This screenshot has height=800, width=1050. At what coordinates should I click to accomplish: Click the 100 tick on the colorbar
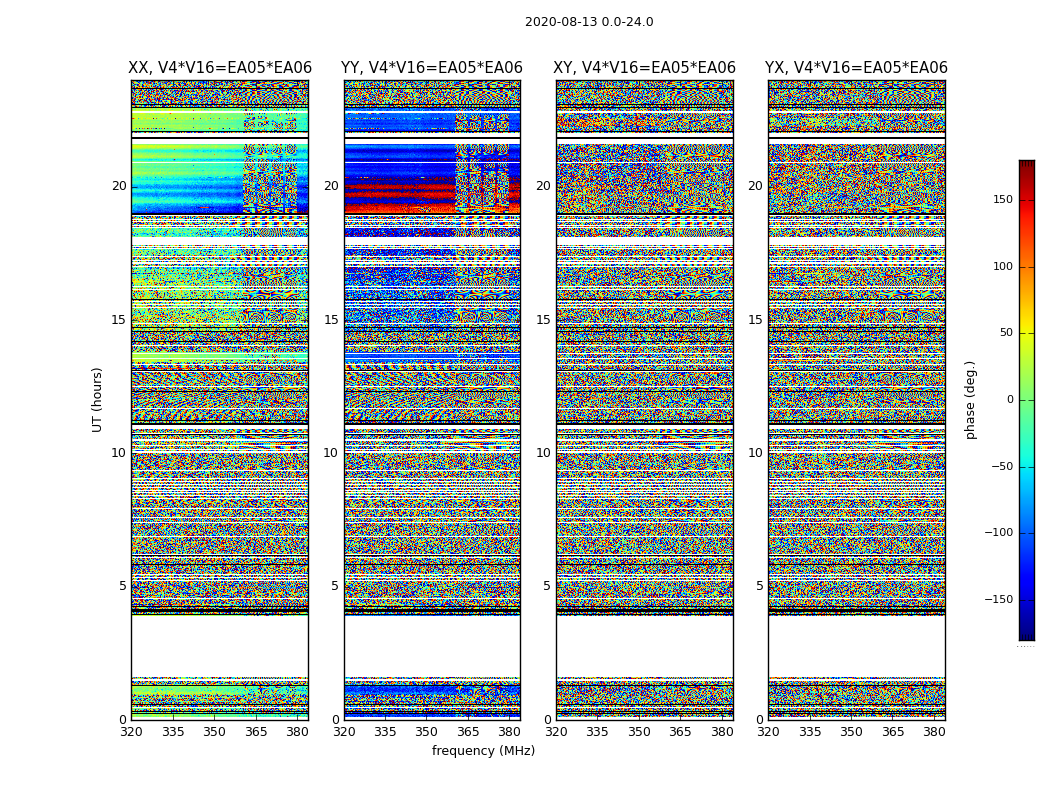[x=1003, y=266]
